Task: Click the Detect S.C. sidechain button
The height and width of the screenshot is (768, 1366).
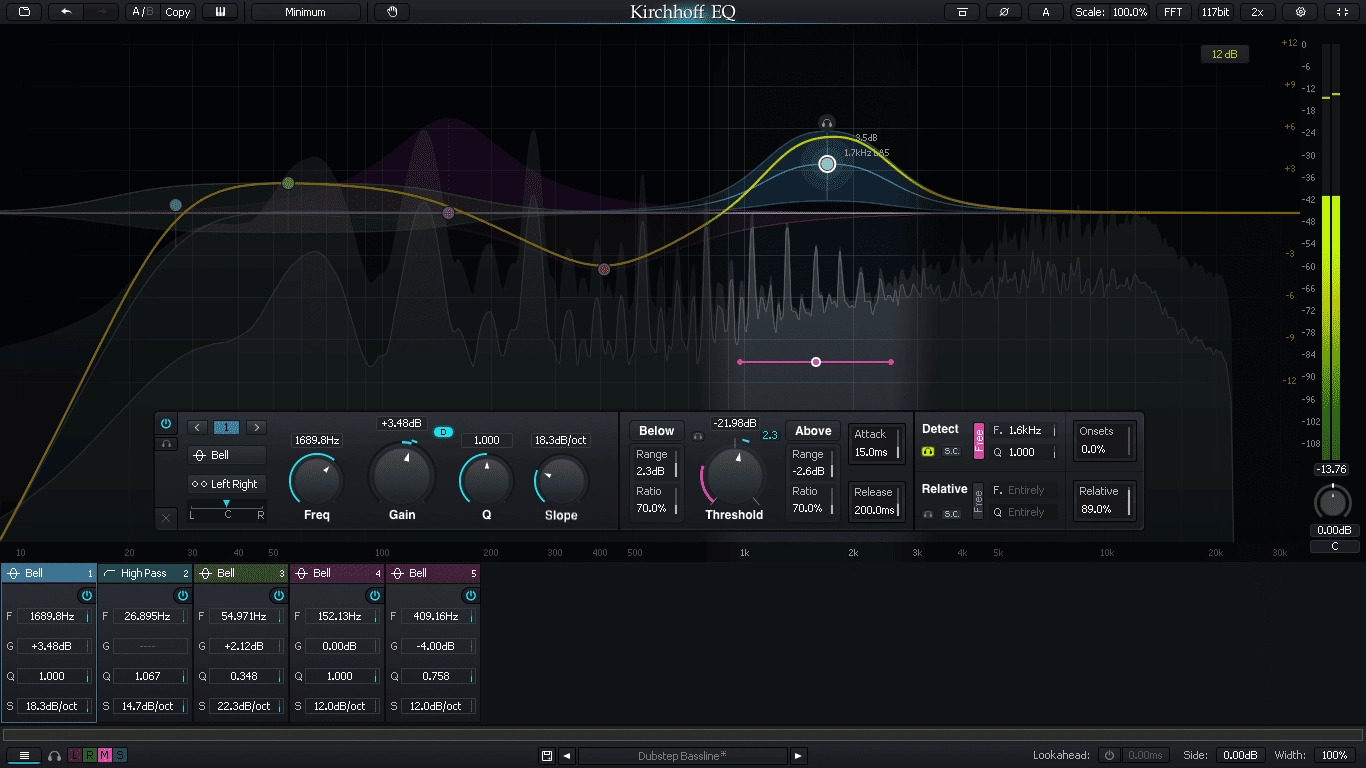Action: pos(952,451)
